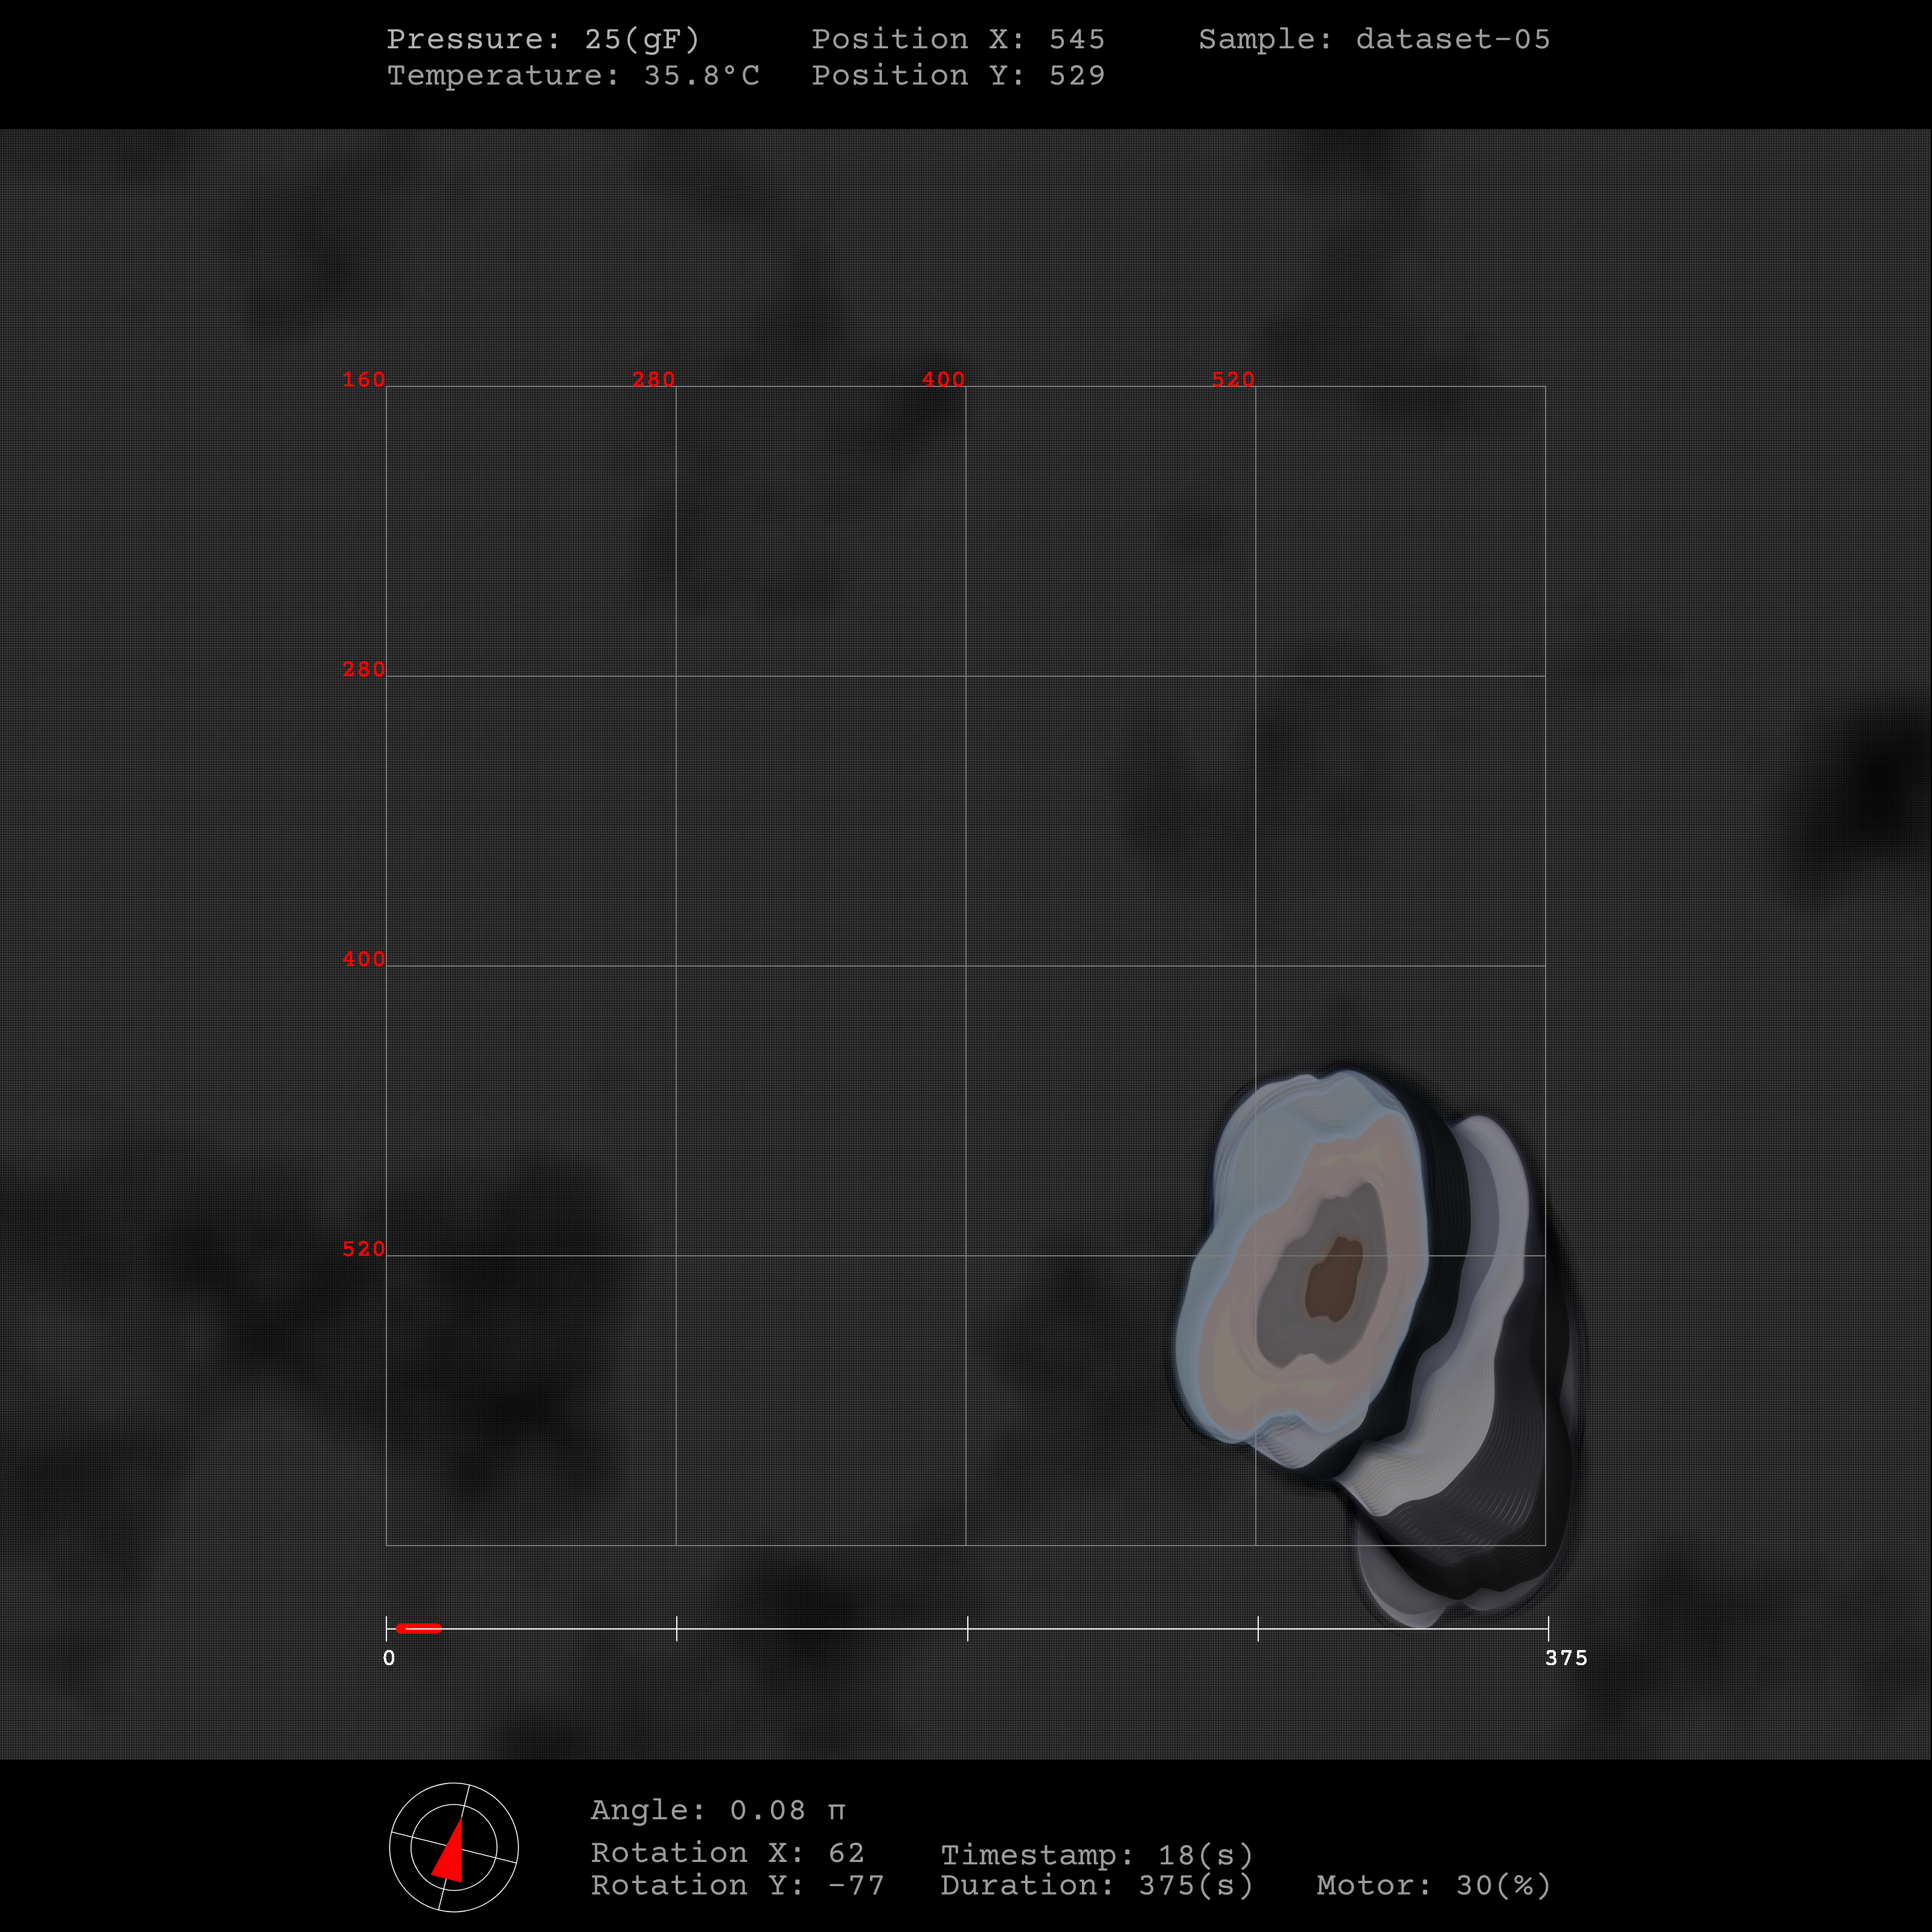Click the top horizontal axis label 400
This screenshot has height=1932, width=1932.
pos(943,380)
